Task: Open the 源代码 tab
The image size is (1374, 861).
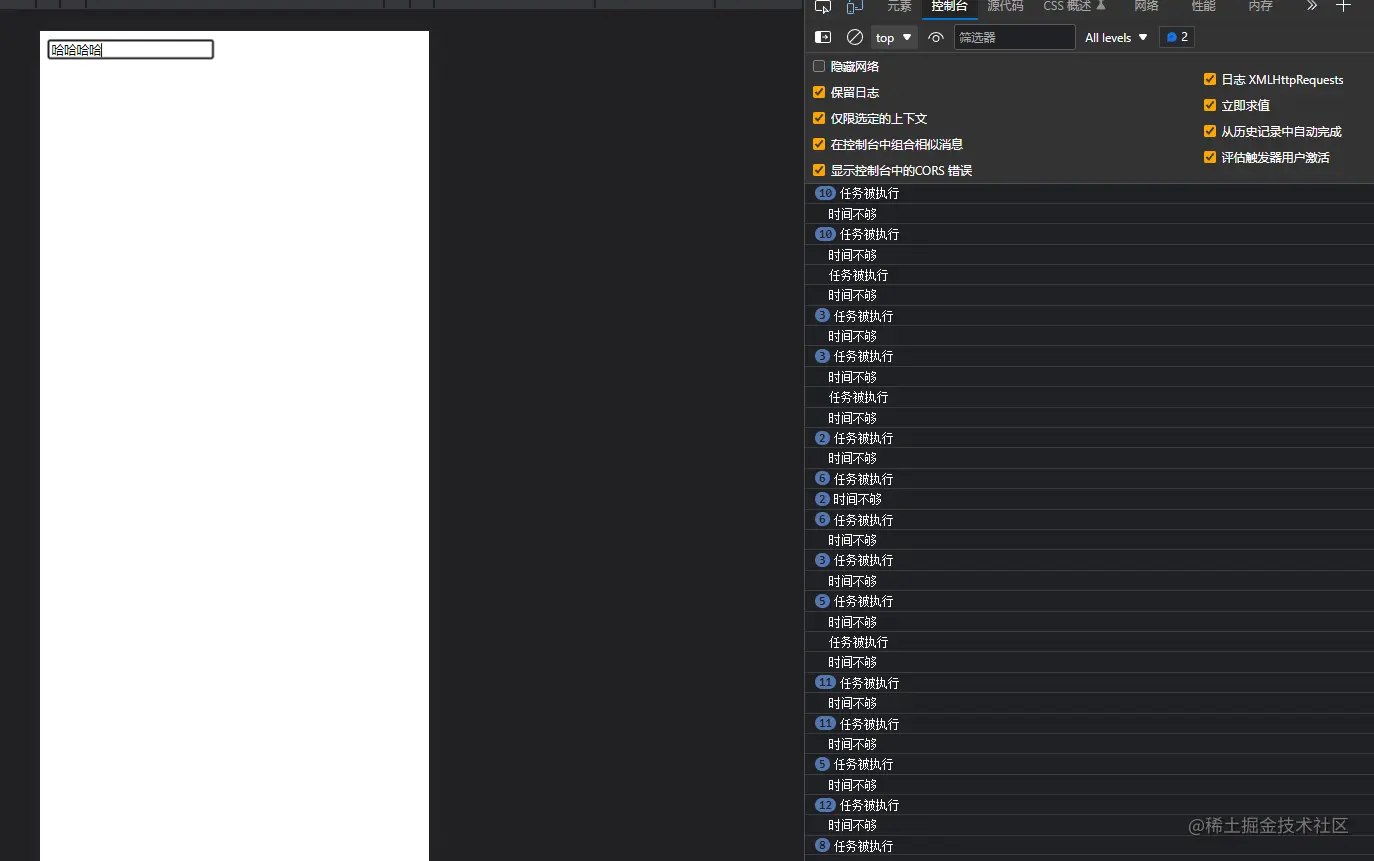Action: coord(1005,6)
